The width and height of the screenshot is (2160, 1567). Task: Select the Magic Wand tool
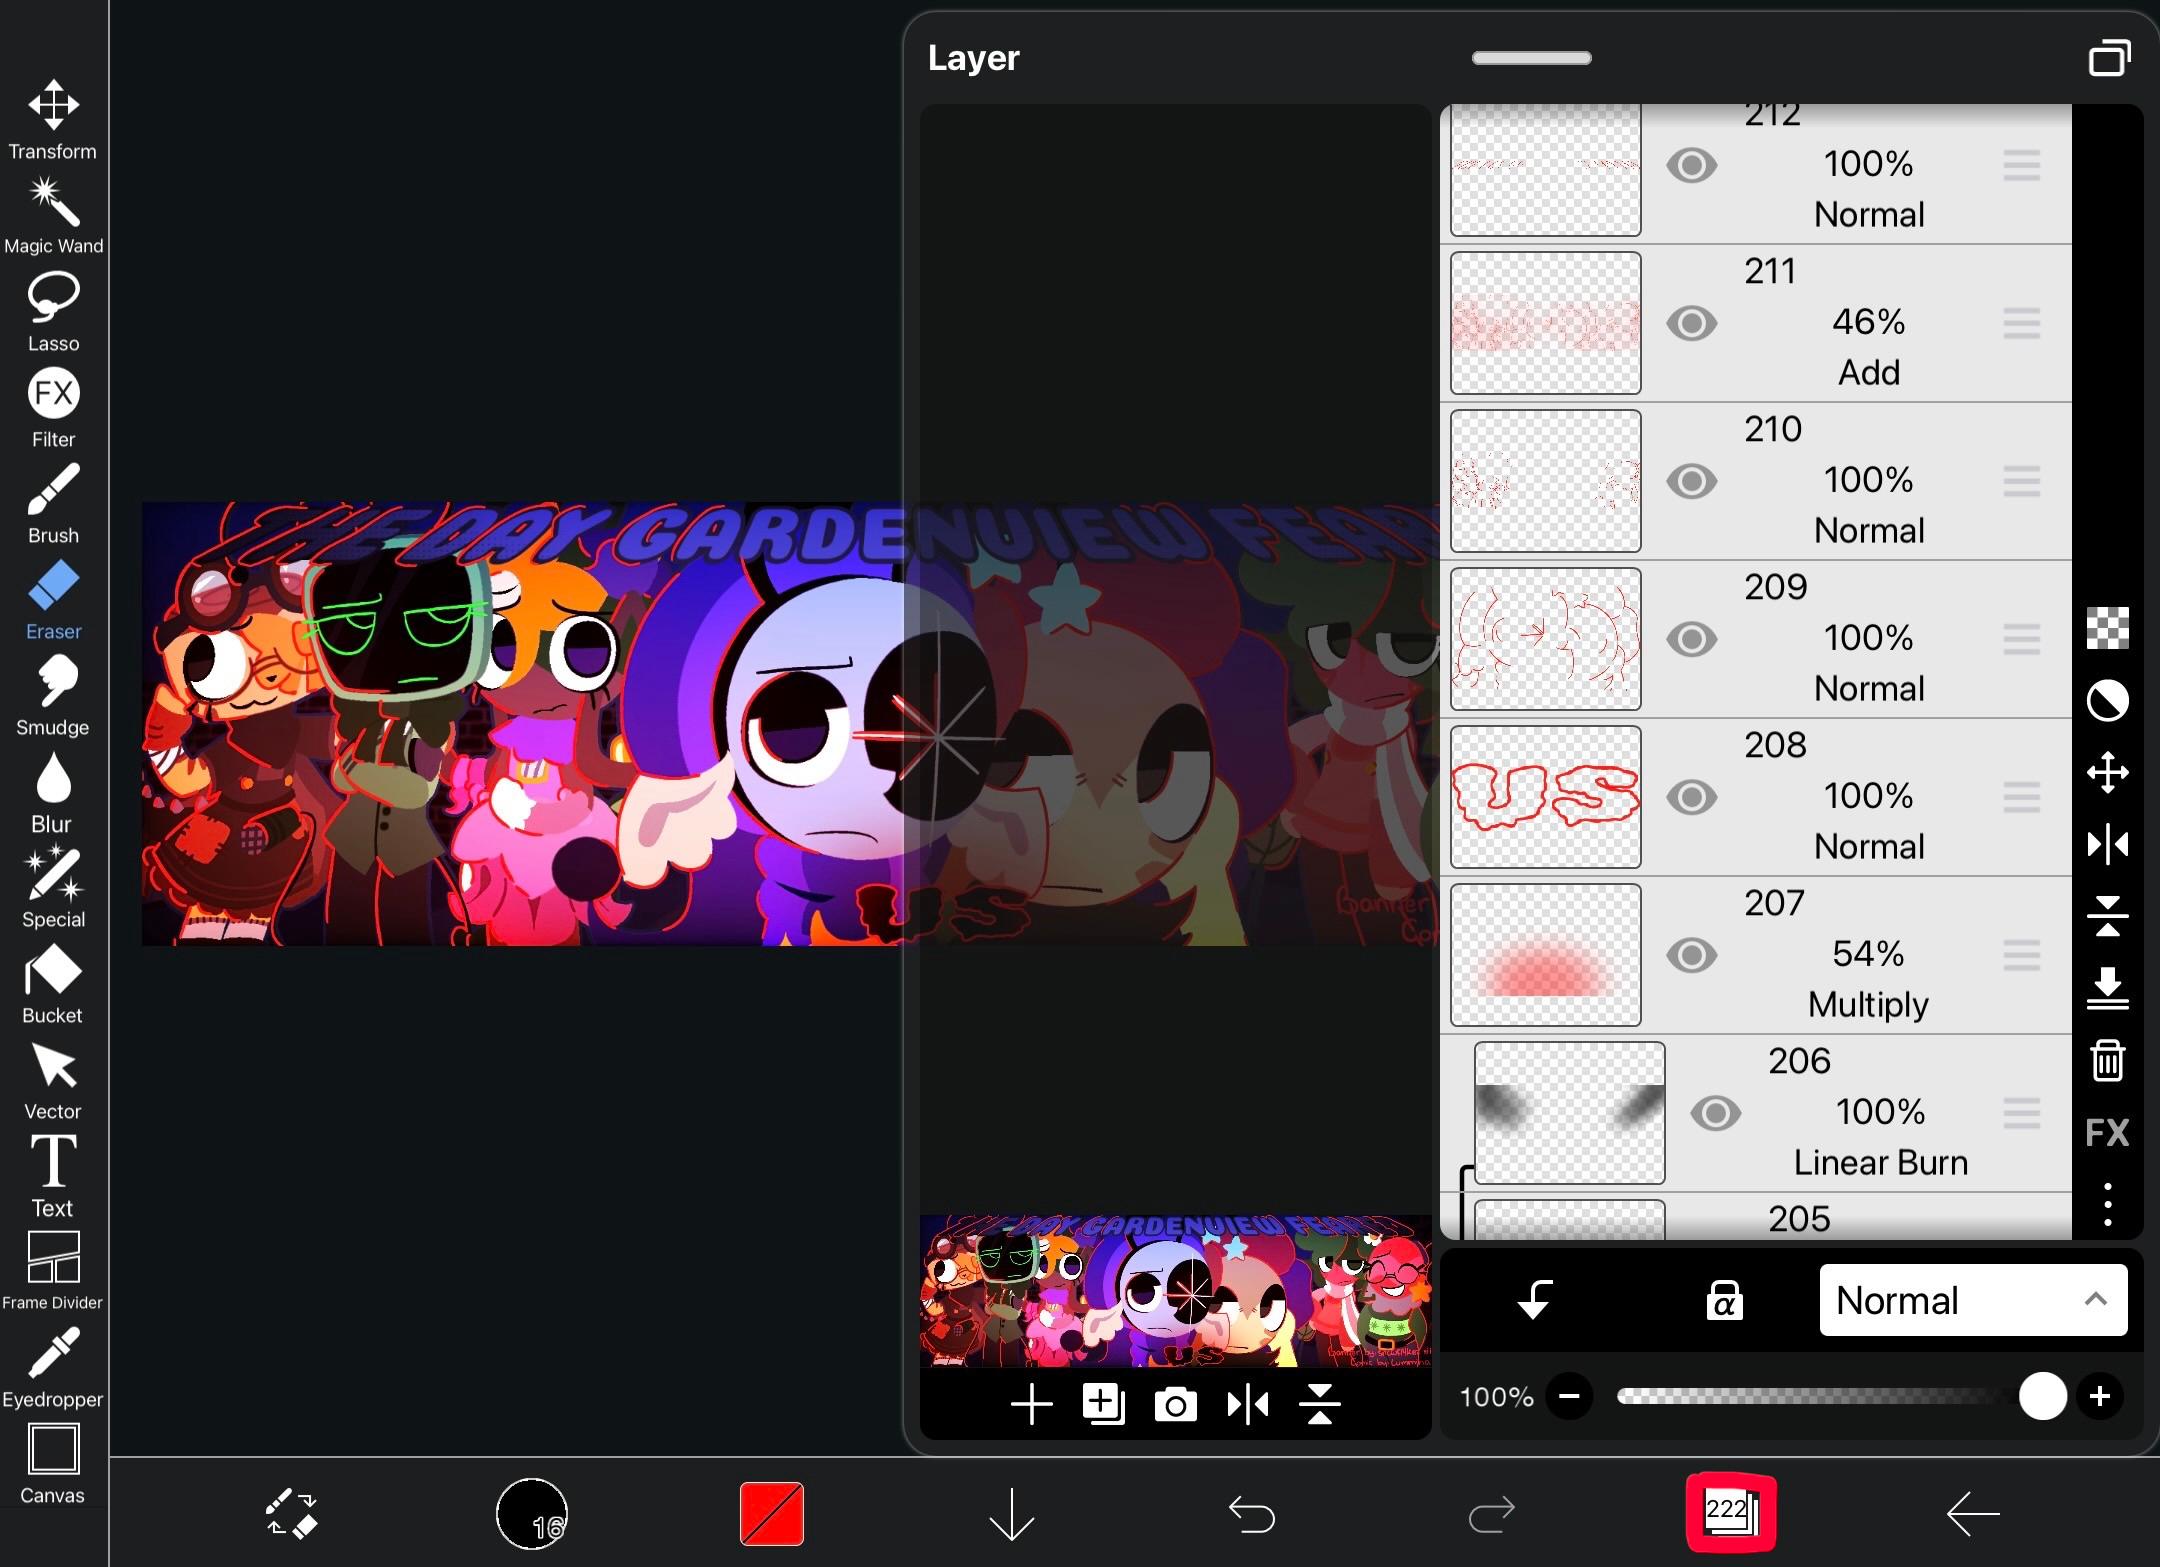tap(53, 216)
